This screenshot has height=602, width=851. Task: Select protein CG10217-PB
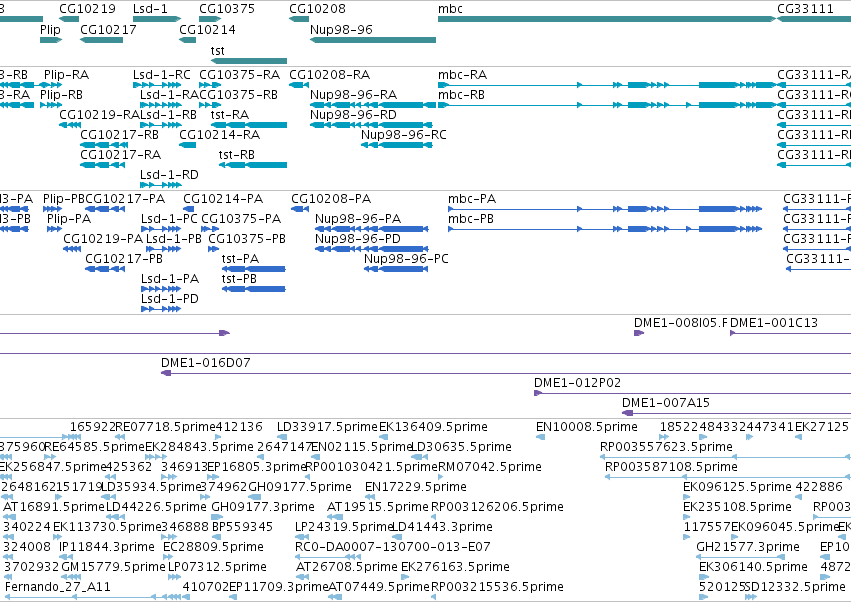tap(105, 269)
